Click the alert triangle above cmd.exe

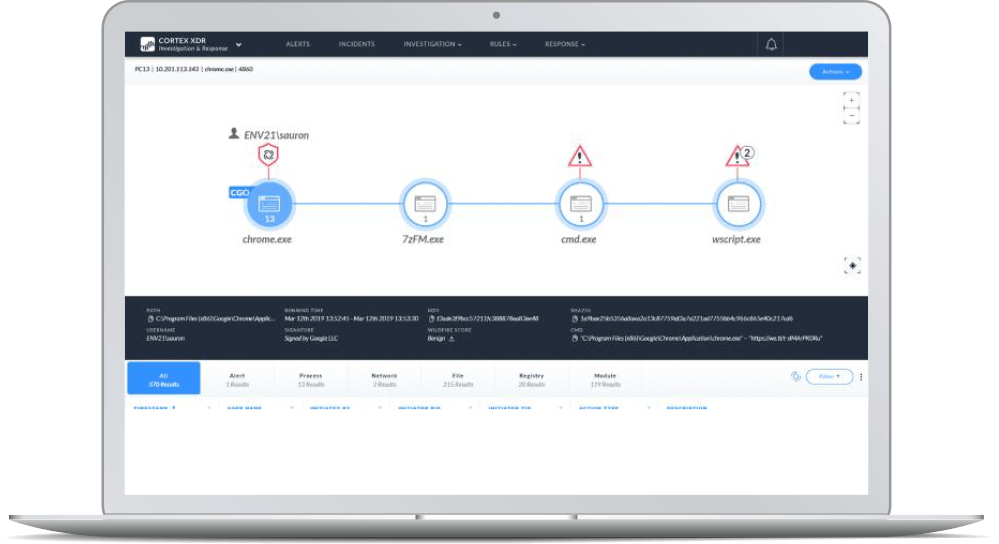[x=580, y=157]
